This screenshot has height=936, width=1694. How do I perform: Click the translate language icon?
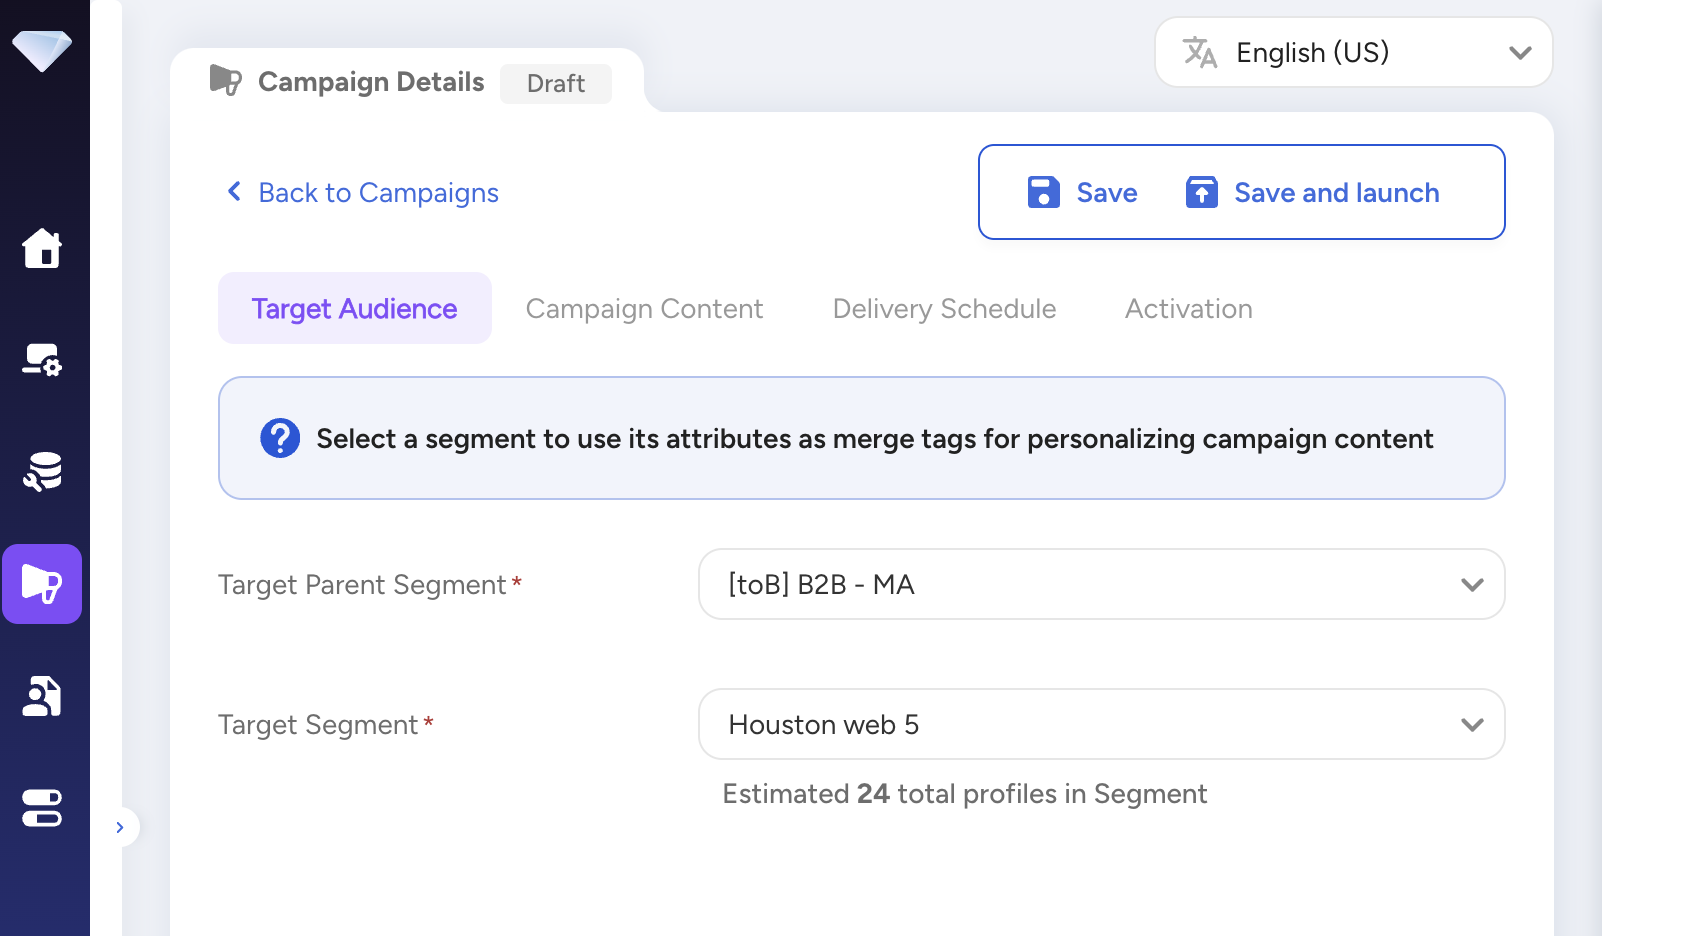[x=1199, y=52]
